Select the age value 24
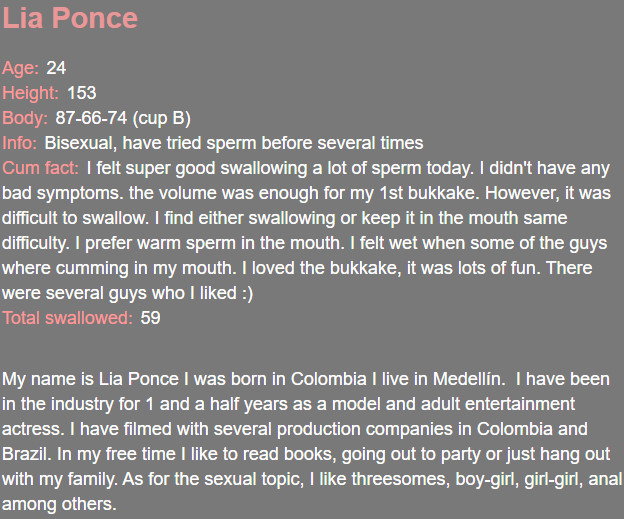 pos(56,68)
